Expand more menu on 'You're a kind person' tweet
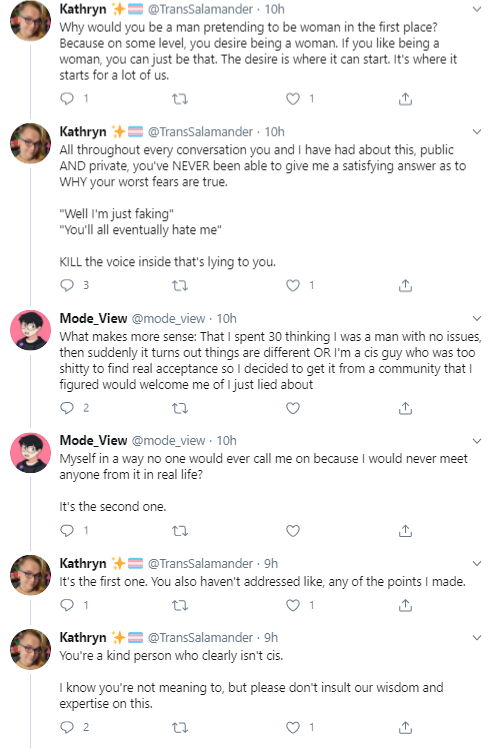 pyautogui.click(x=476, y=638)
